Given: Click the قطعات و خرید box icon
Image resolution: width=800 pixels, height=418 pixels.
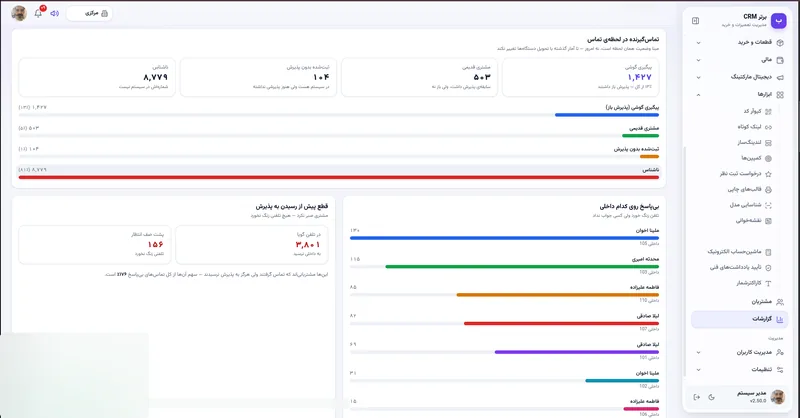Looking at the screenshot, I should point(780,42).
